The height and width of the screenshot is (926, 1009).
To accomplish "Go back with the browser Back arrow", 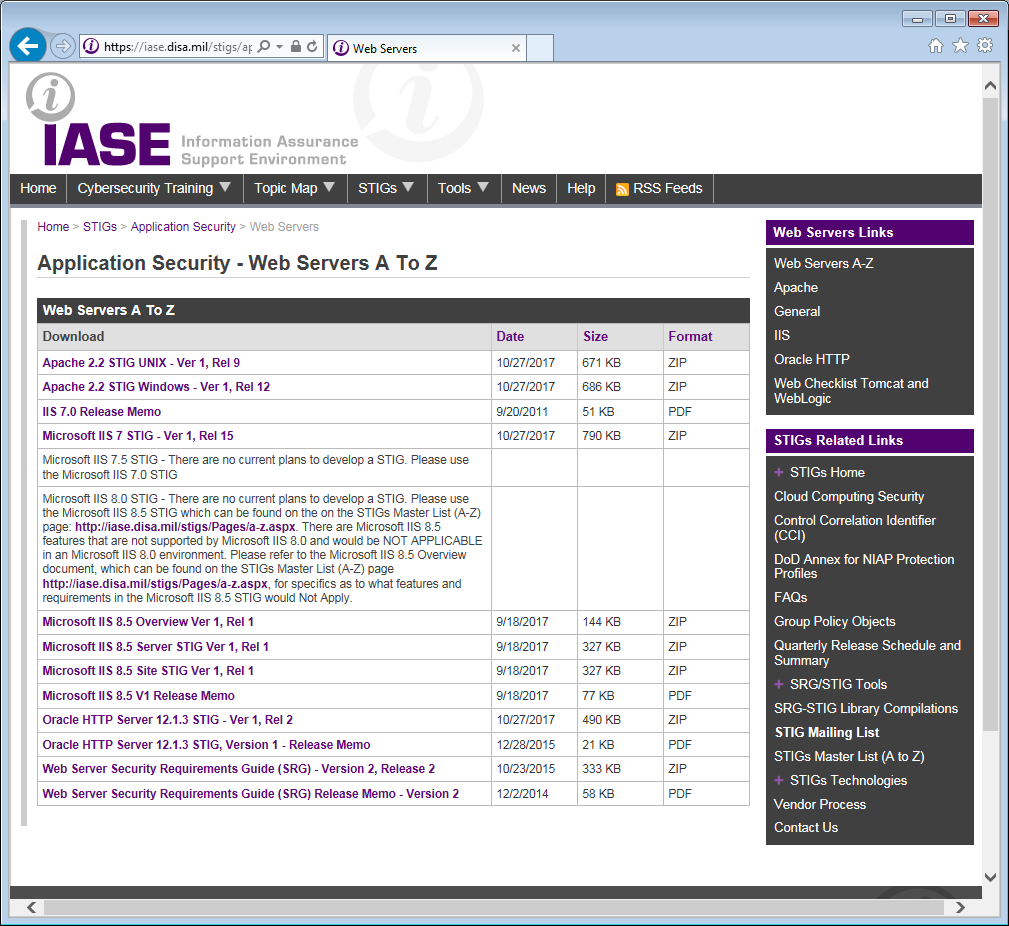I will click(28, 46).
